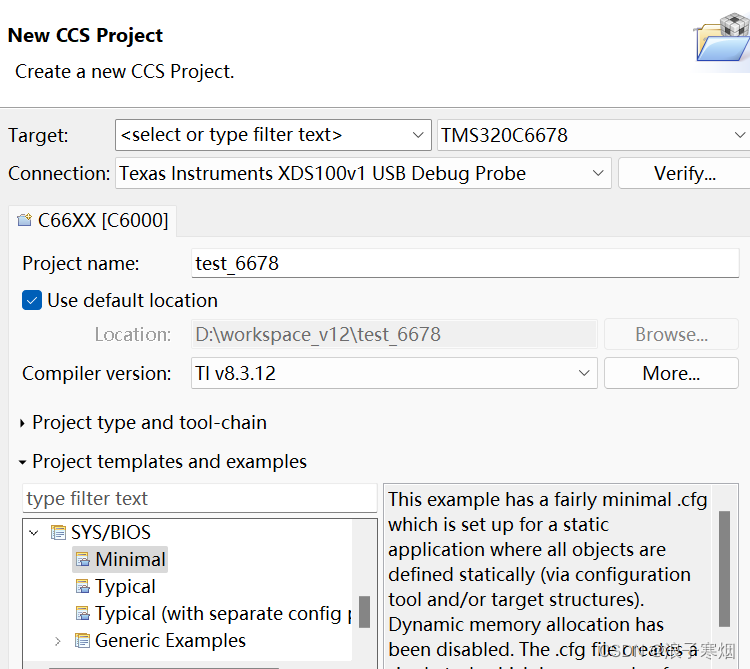Open the Compiler version dropdown
The width and height of the screenshot is (750, 669).
pyautogui.click(x=584, y=373)
